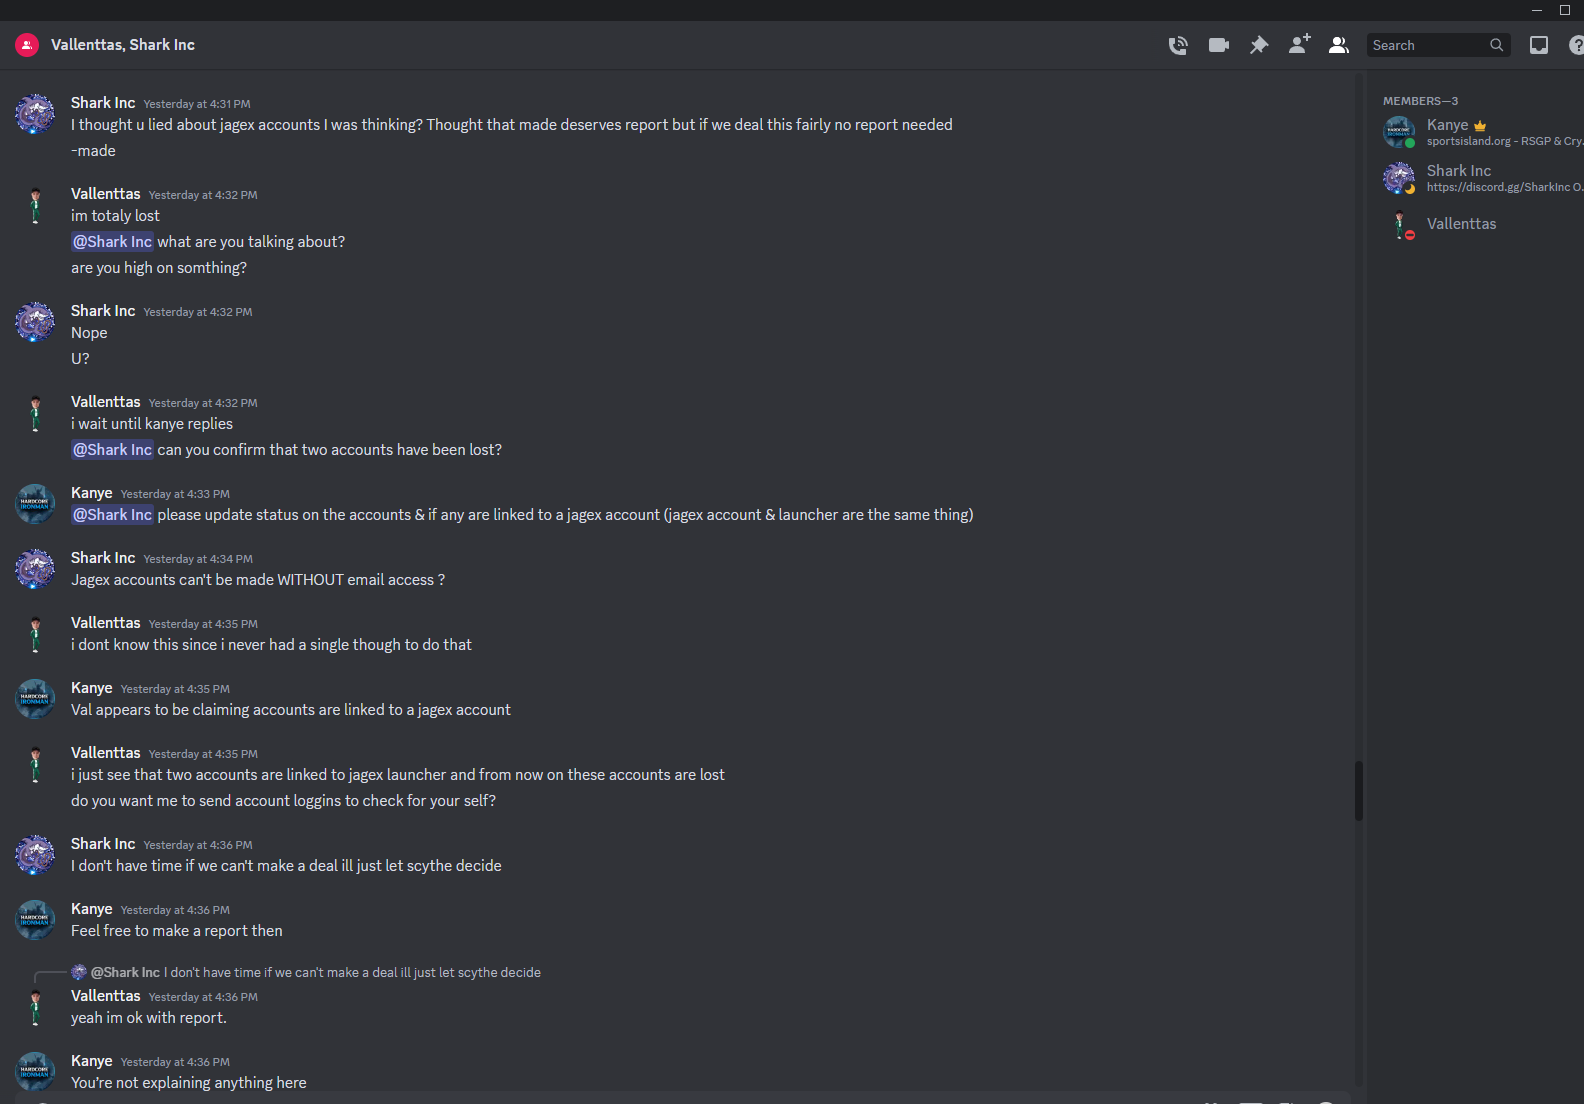Add friends to this group DM
Viewport: 1584px width, 1104px height.
point(1299,44)
